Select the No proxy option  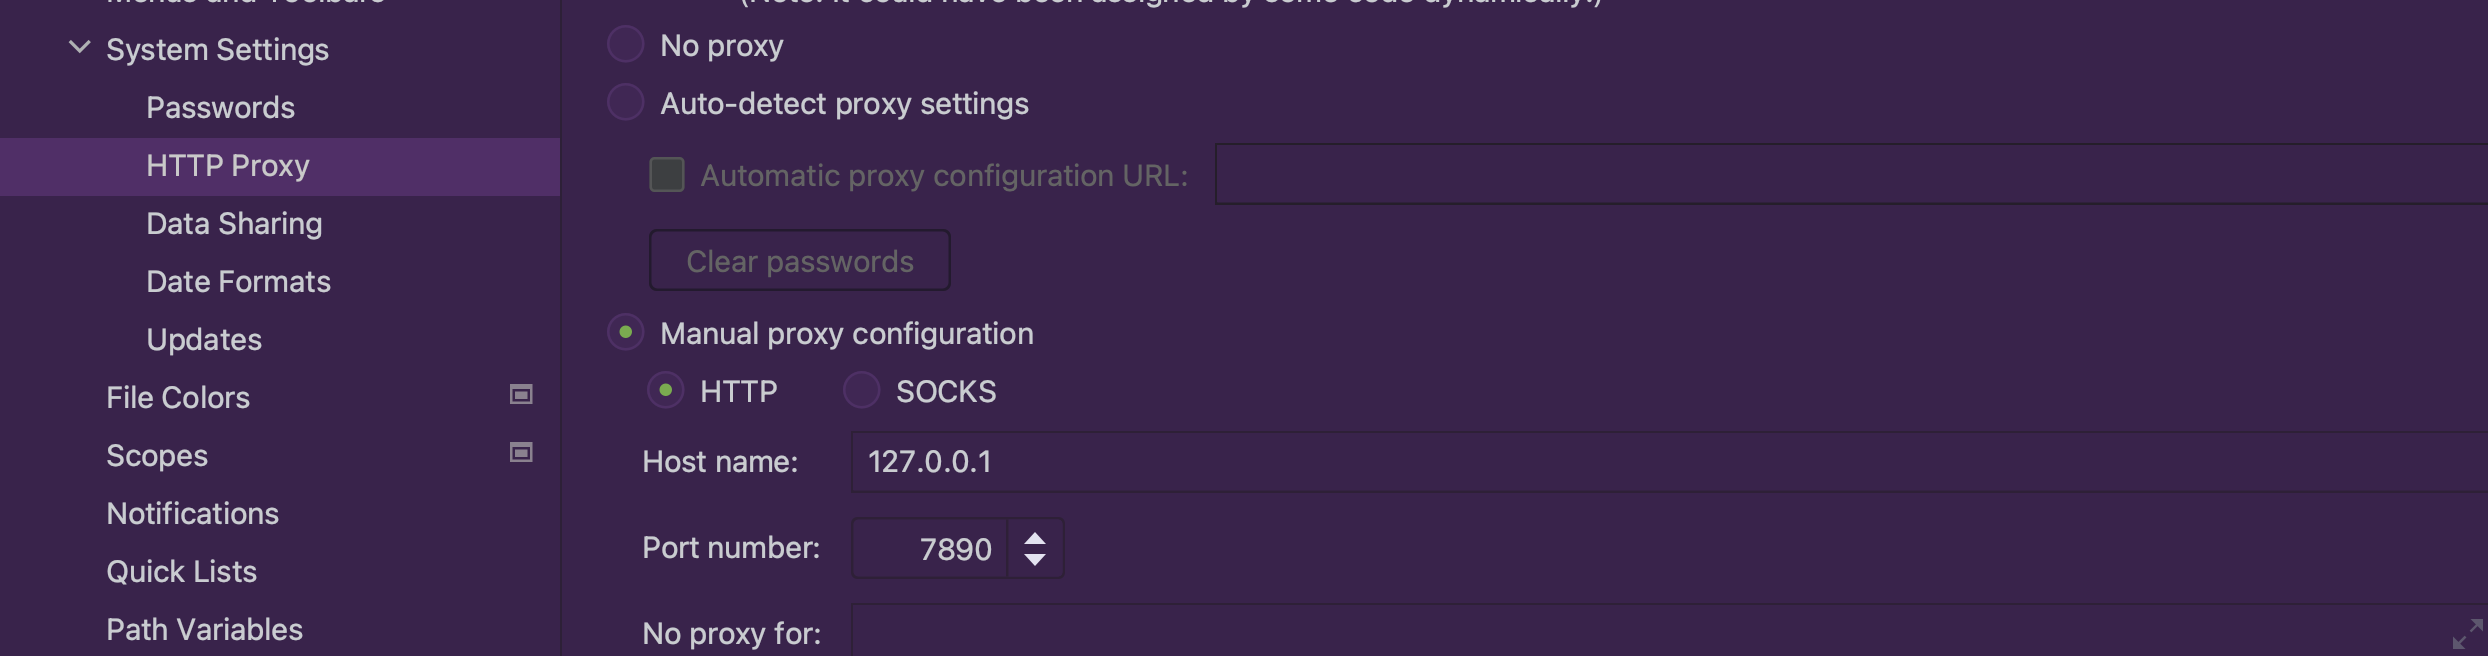[626, 45]
